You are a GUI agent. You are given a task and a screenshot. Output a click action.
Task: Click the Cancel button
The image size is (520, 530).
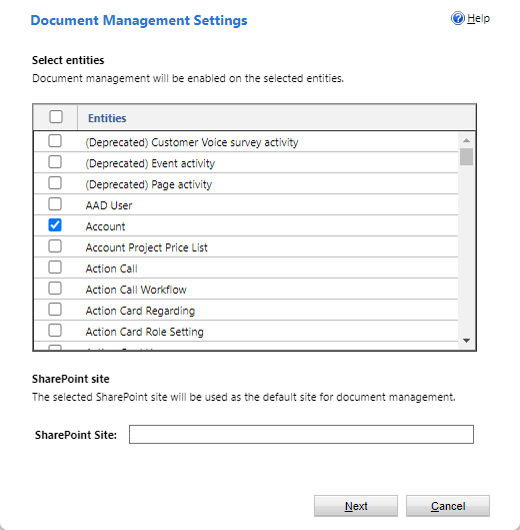[x=448, y=506]
